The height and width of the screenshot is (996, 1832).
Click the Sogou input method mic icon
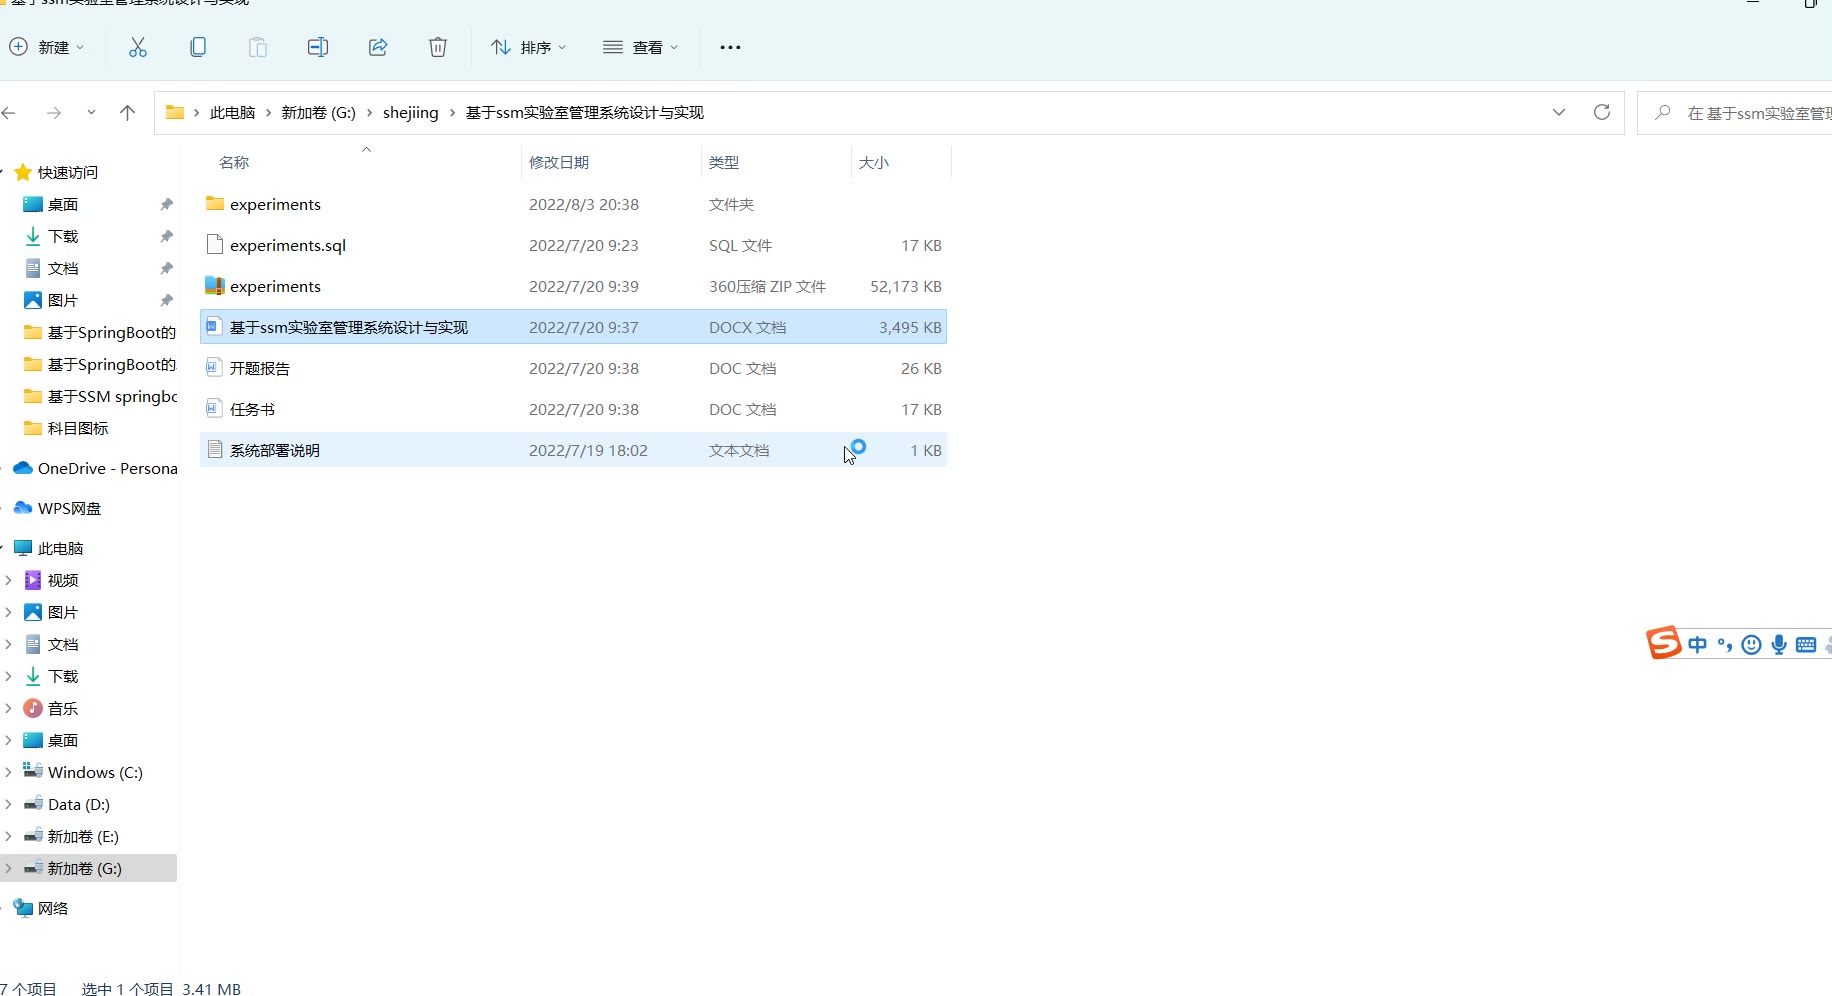point(1778,645)
